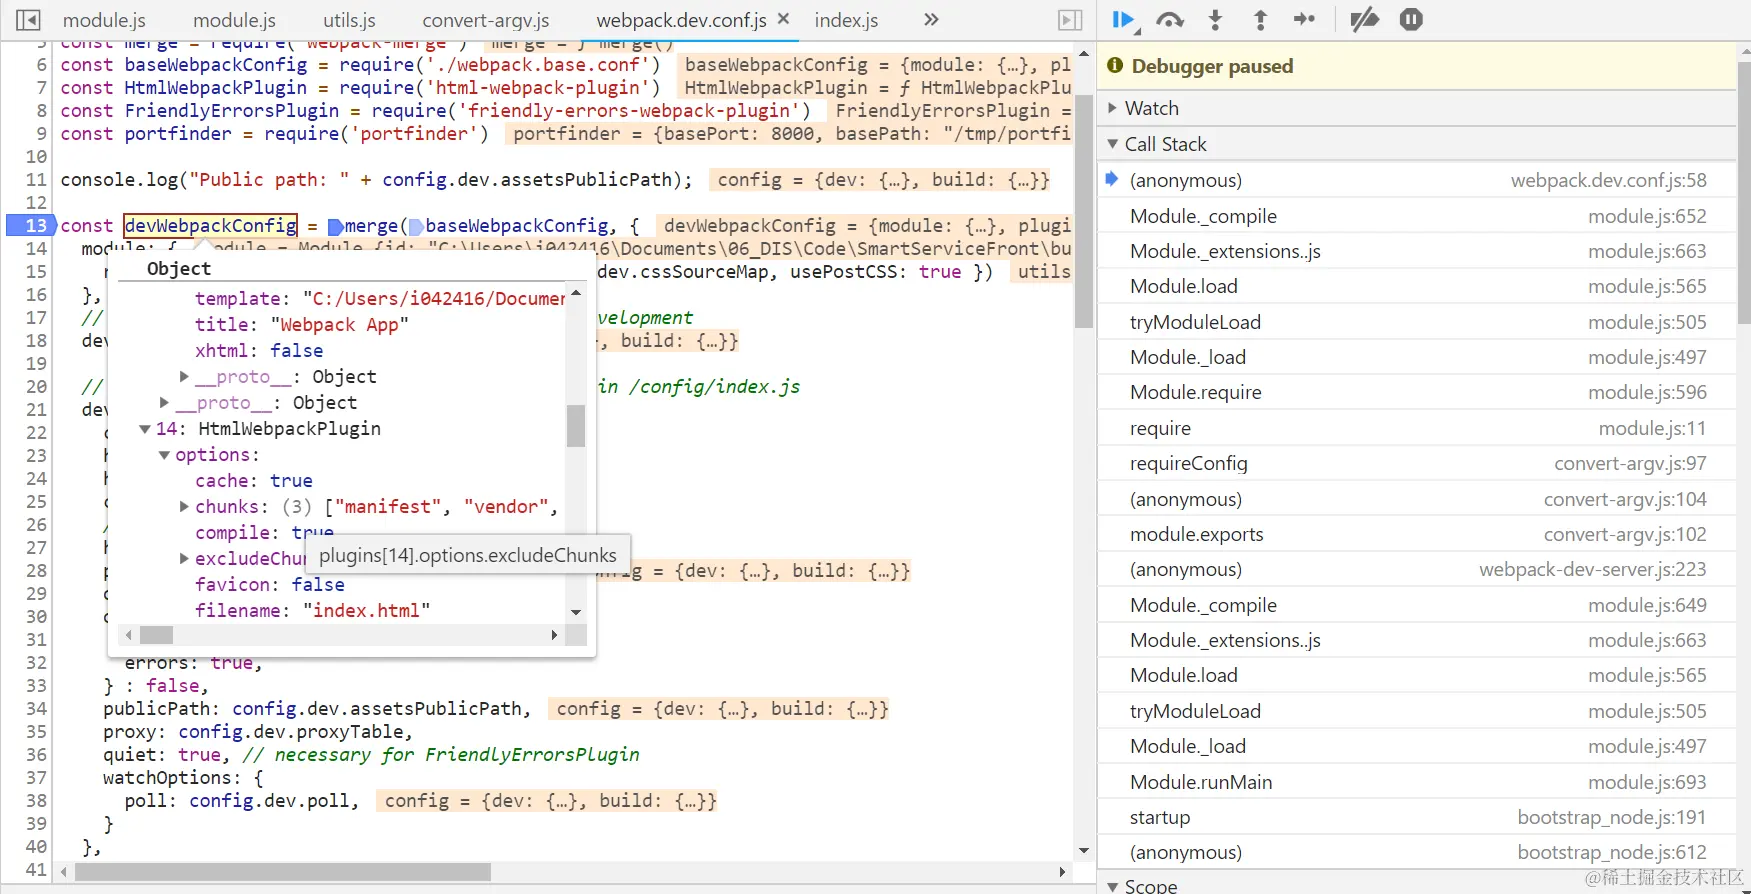Open the convert-argv.js:97 source link
1751x894 pixels.
[1630, 463]
